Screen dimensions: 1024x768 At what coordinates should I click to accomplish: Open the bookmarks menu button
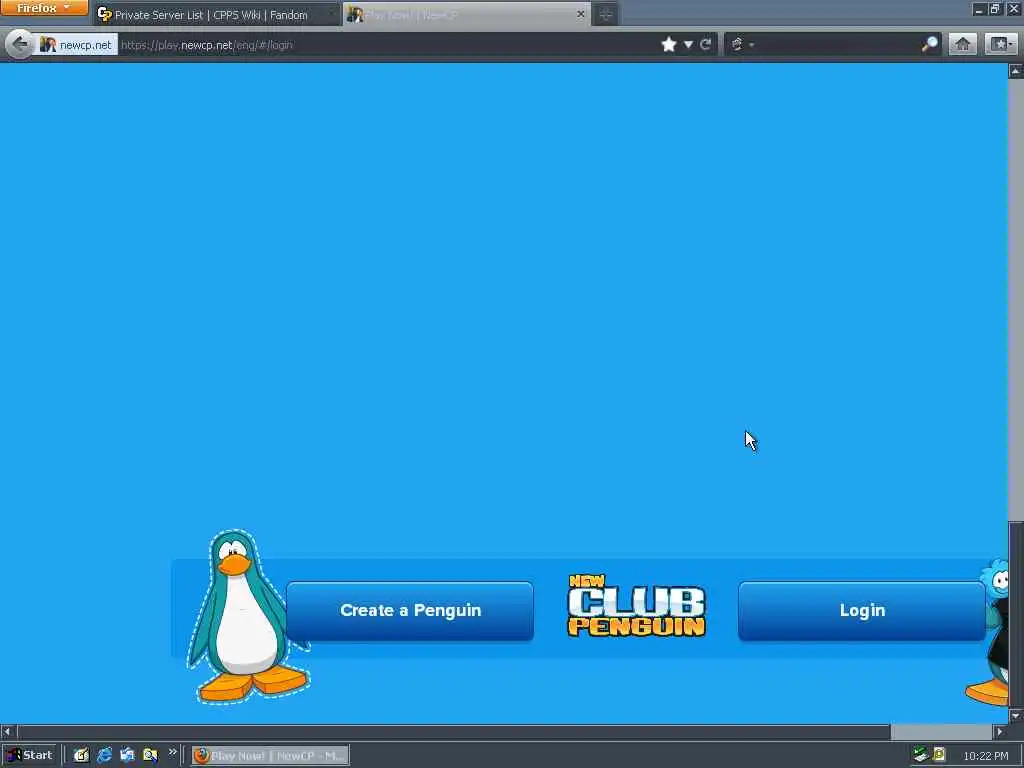tap(1000, 44)
